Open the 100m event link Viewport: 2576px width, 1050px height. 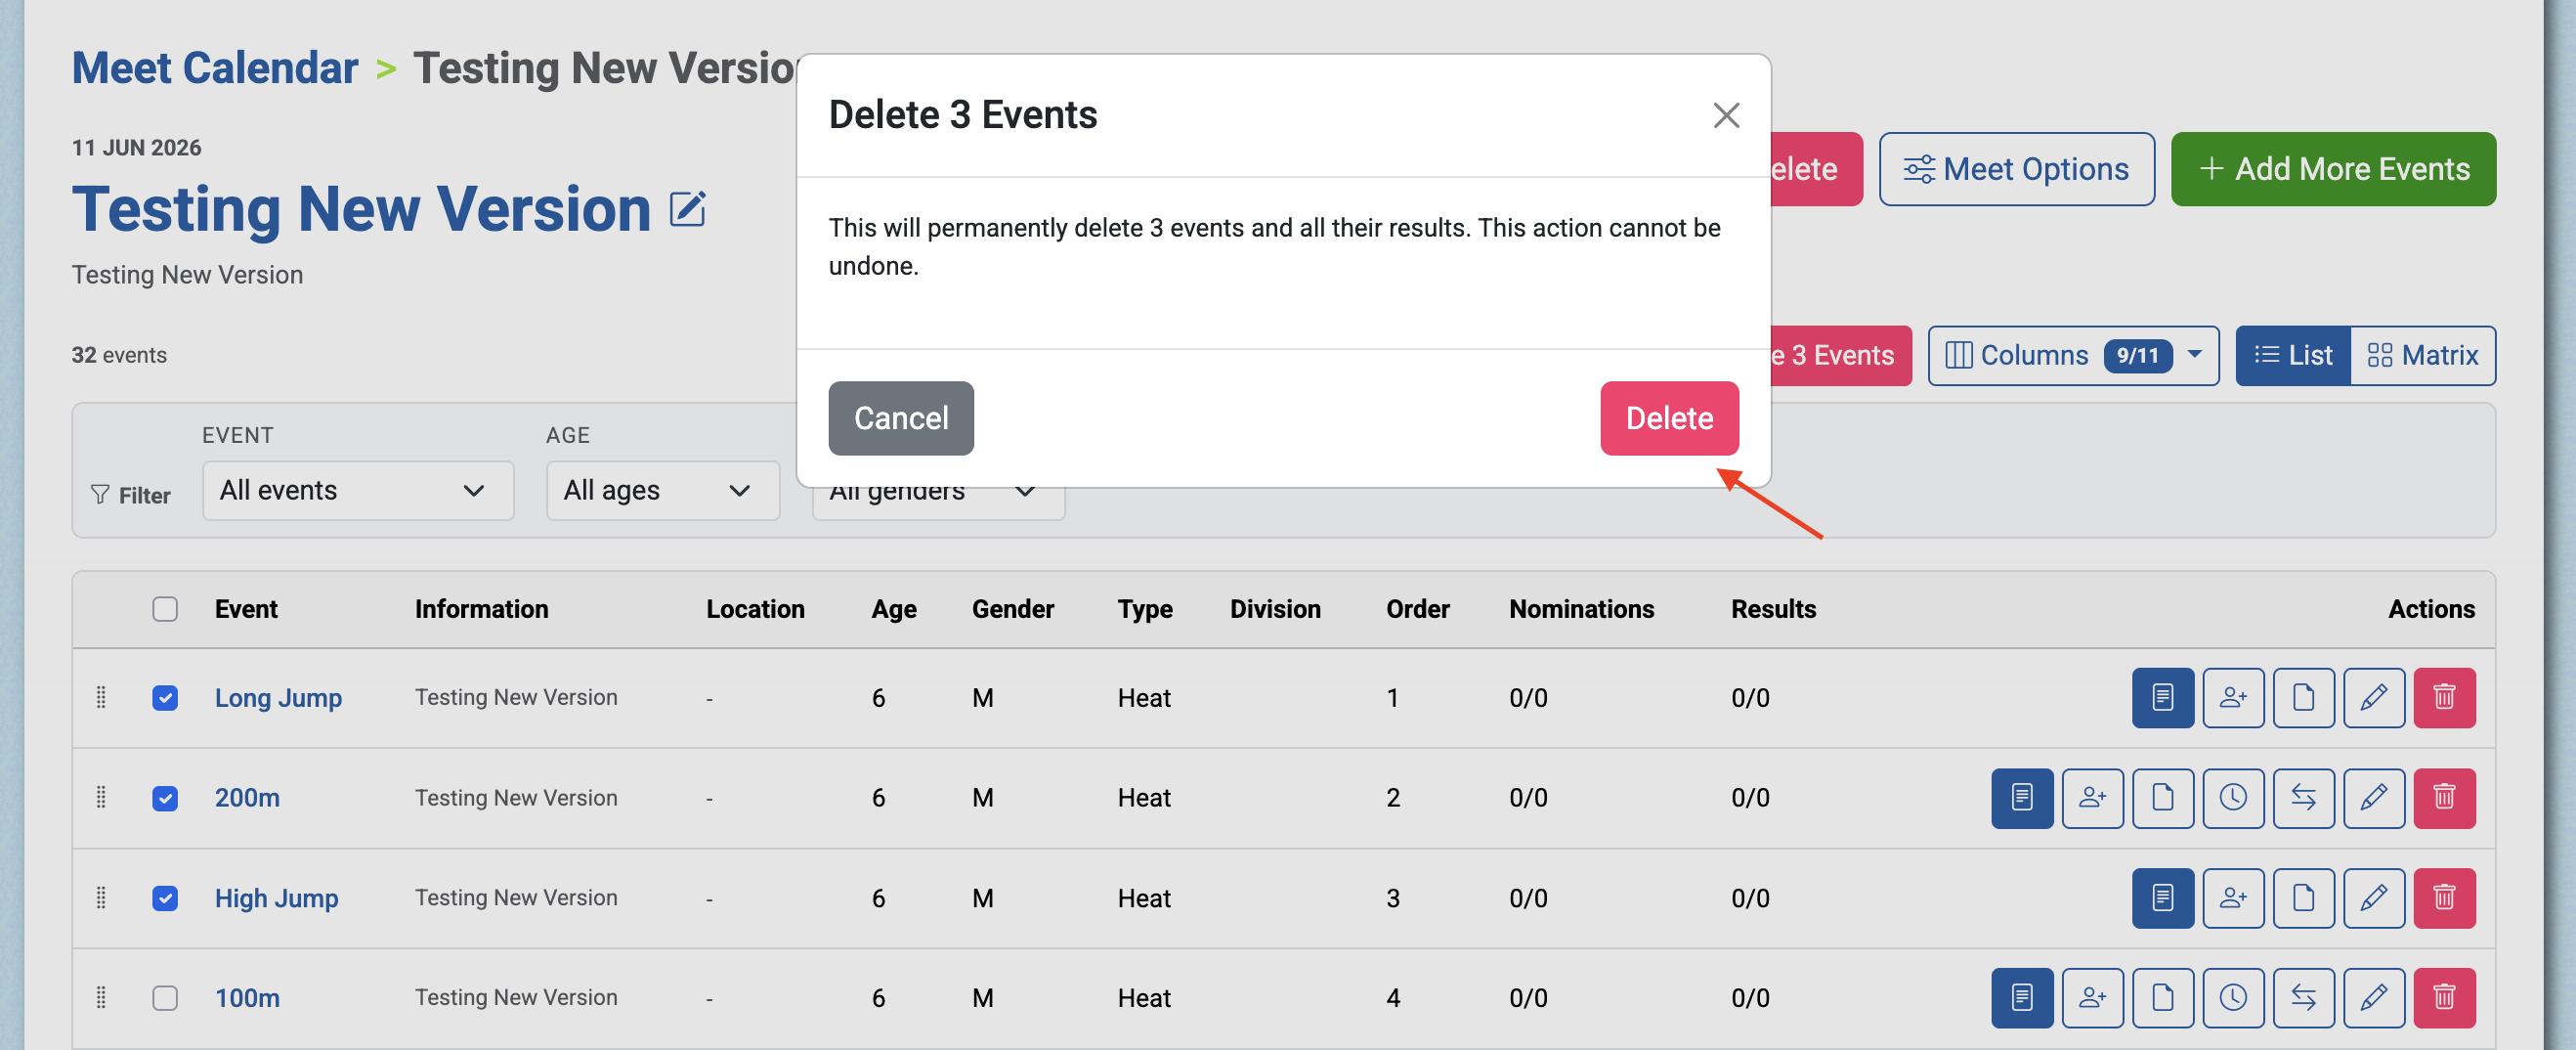[247, 997]
